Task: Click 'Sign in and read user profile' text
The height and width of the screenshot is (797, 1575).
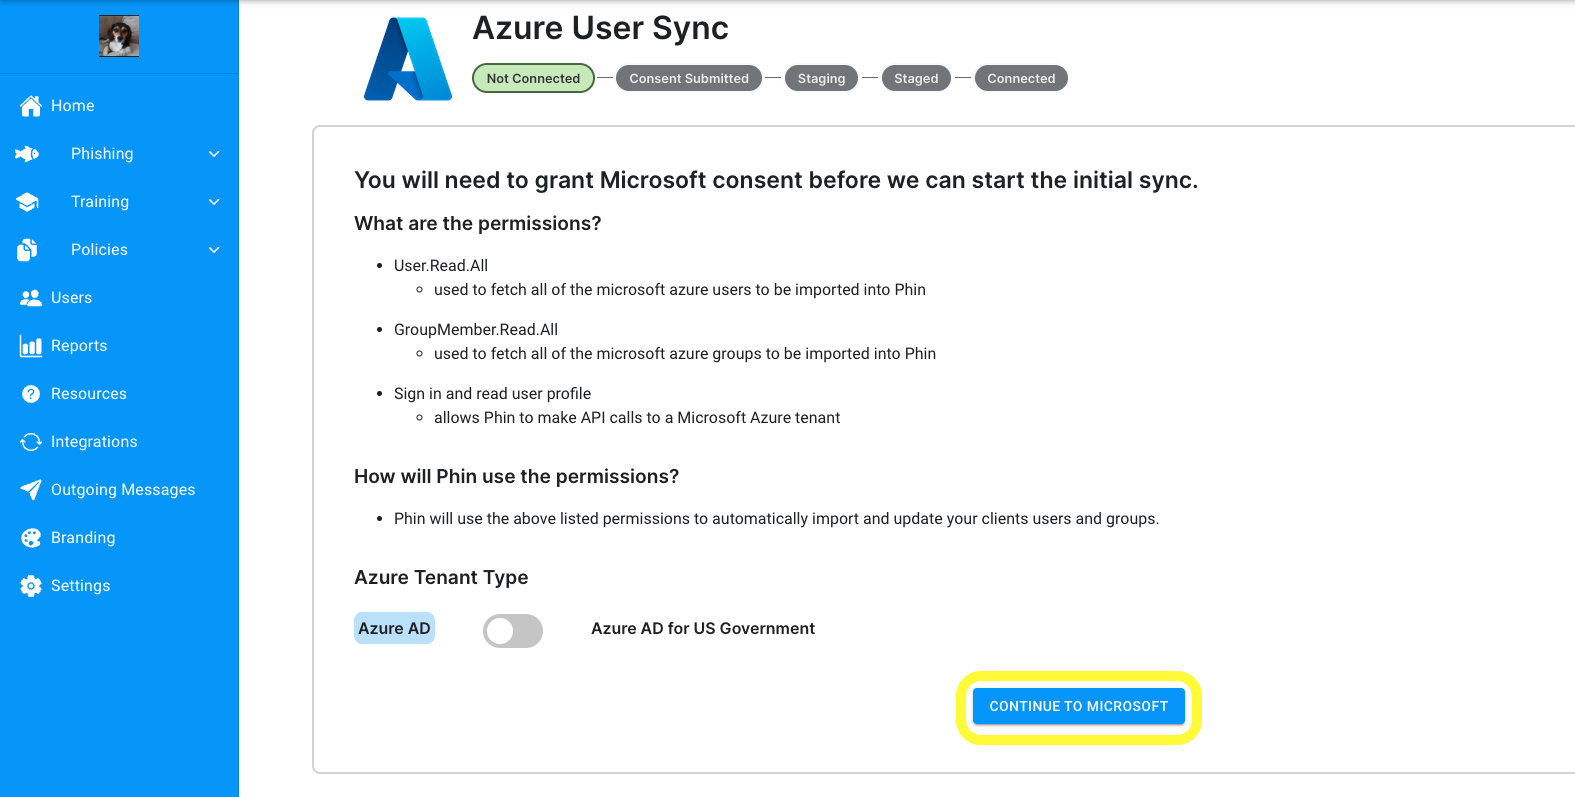Action: 492,393
